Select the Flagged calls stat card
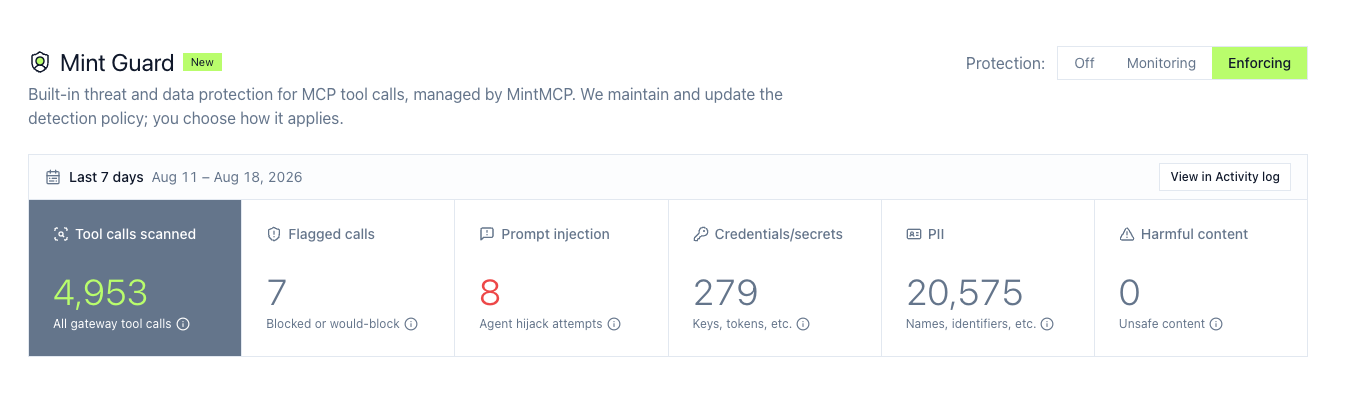 coord(348,278)
